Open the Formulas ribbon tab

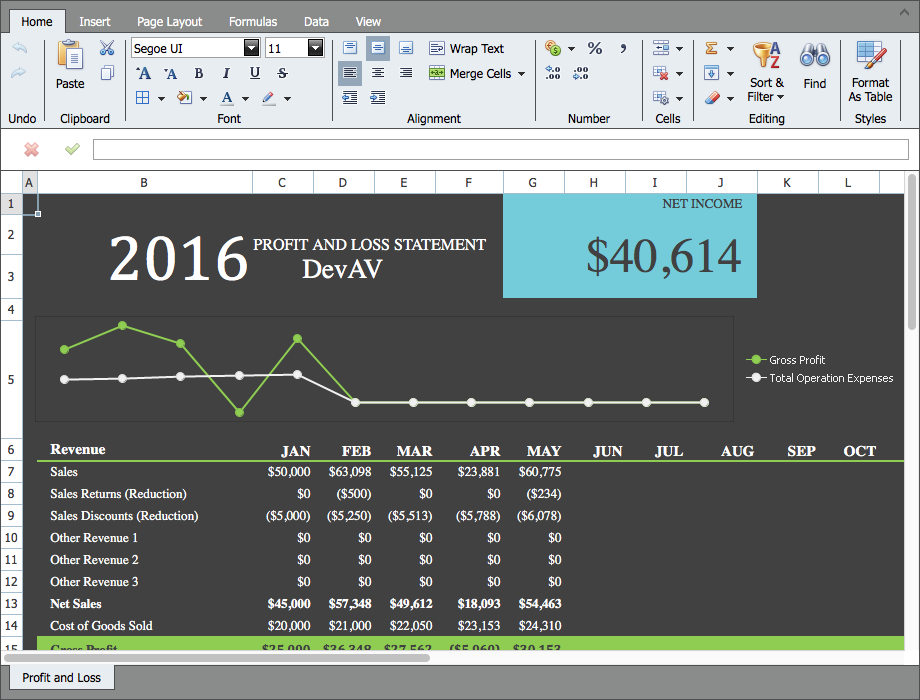coord(253,22)
